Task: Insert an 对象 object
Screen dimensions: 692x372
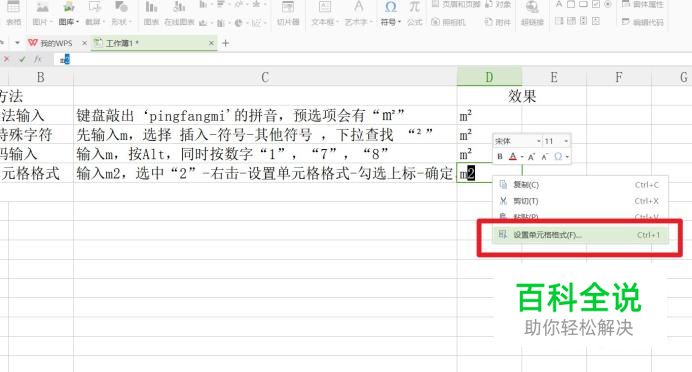Action: pos(497,4)
